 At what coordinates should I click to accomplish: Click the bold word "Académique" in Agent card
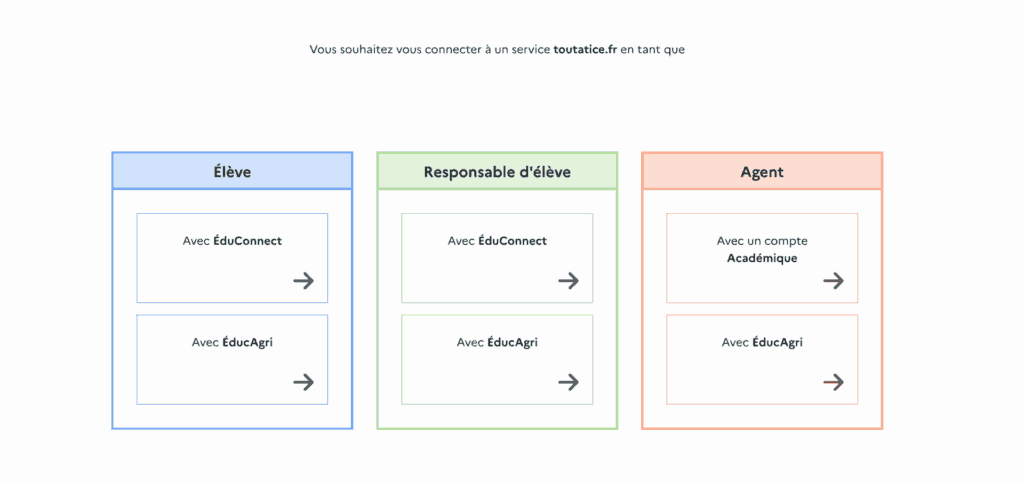click(x=762, y=258)
